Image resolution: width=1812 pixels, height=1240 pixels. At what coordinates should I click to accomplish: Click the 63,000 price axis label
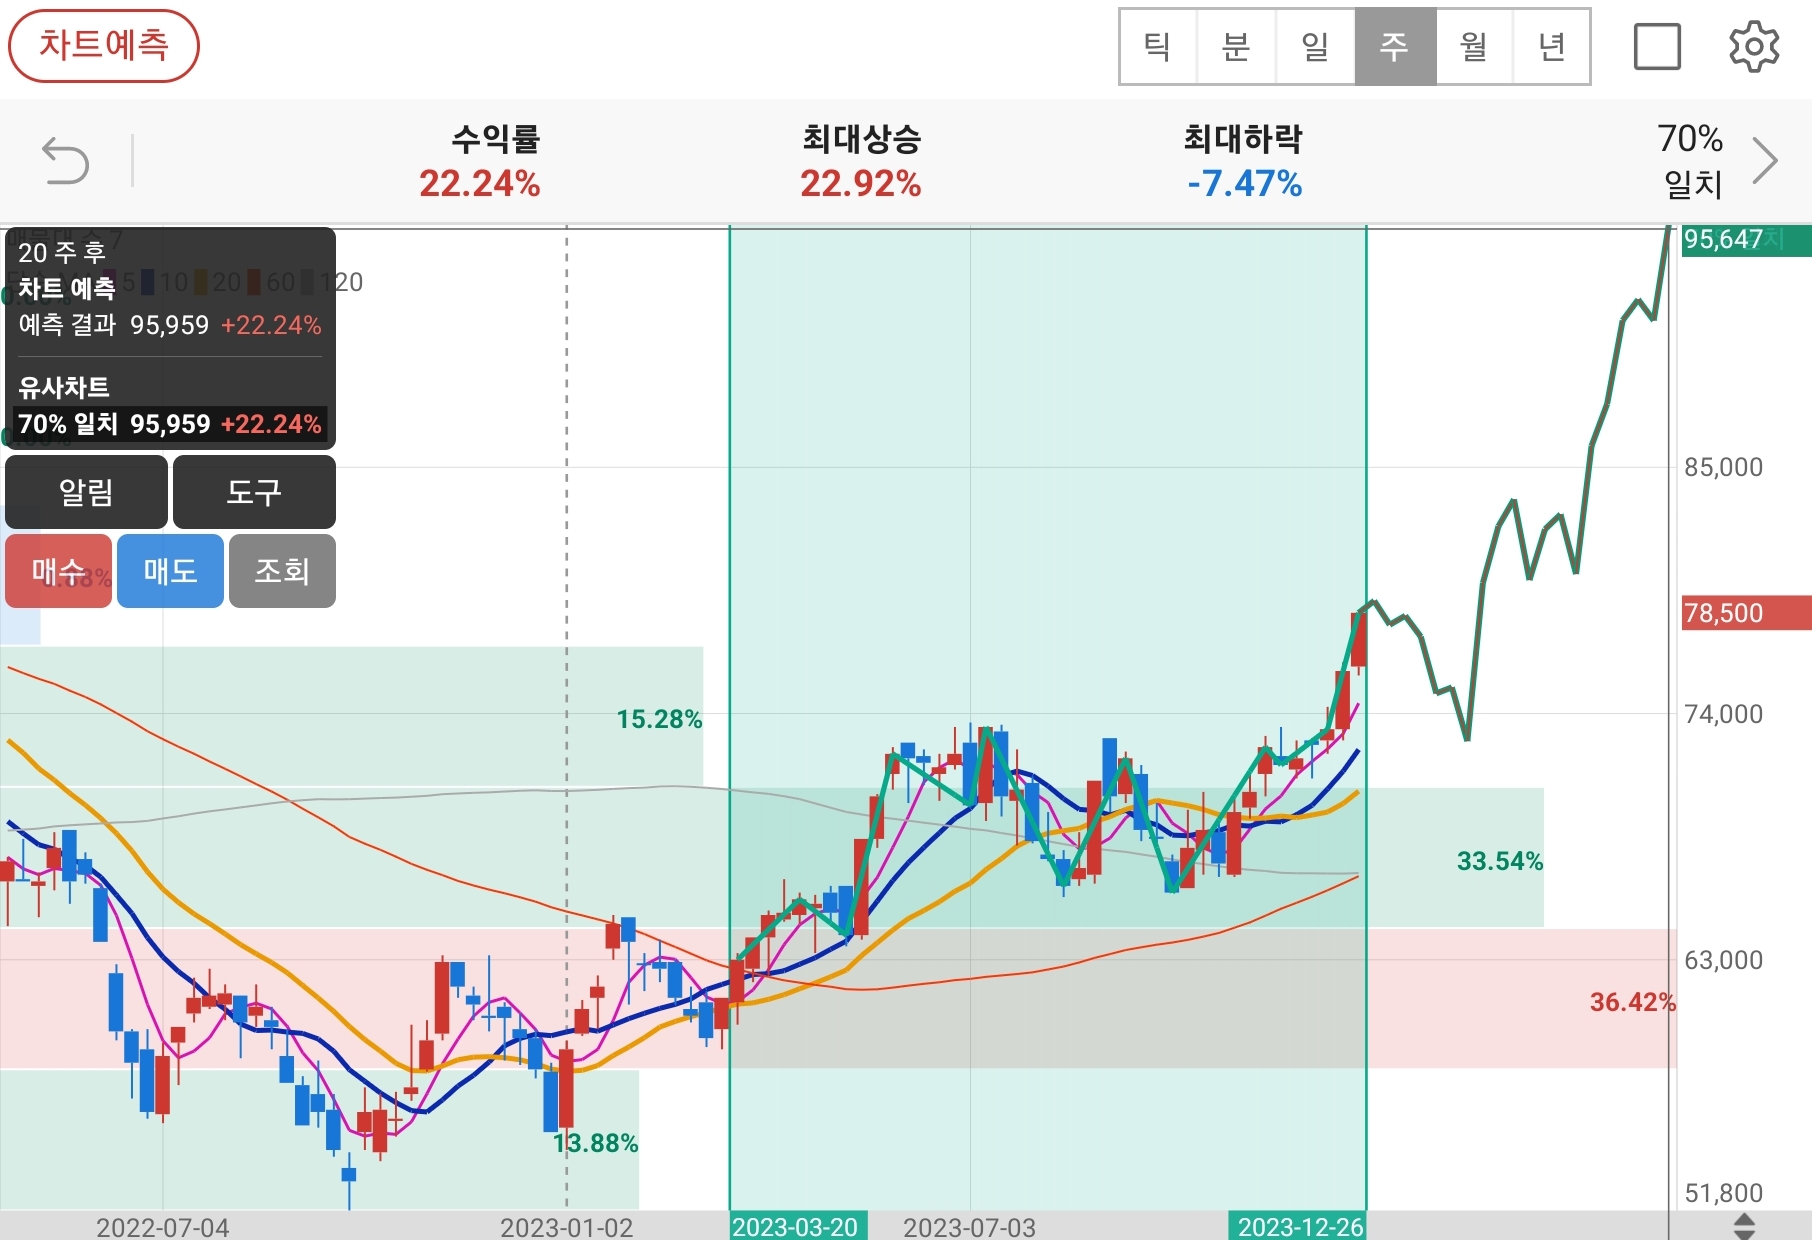point(1723,960)
